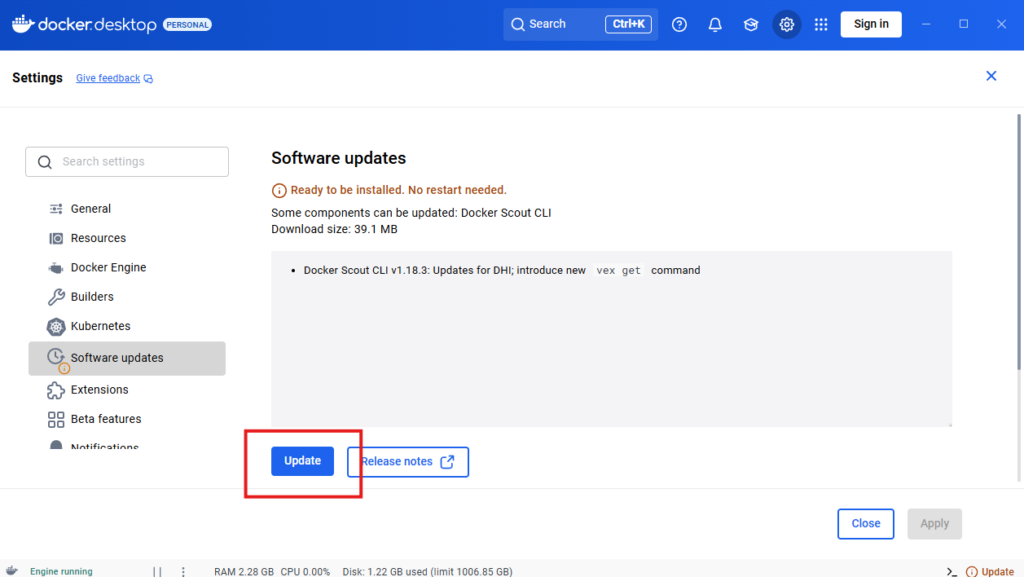Open the Learning center graduation cap icon
1024x577 pixels.
click(x=750, y=24)
